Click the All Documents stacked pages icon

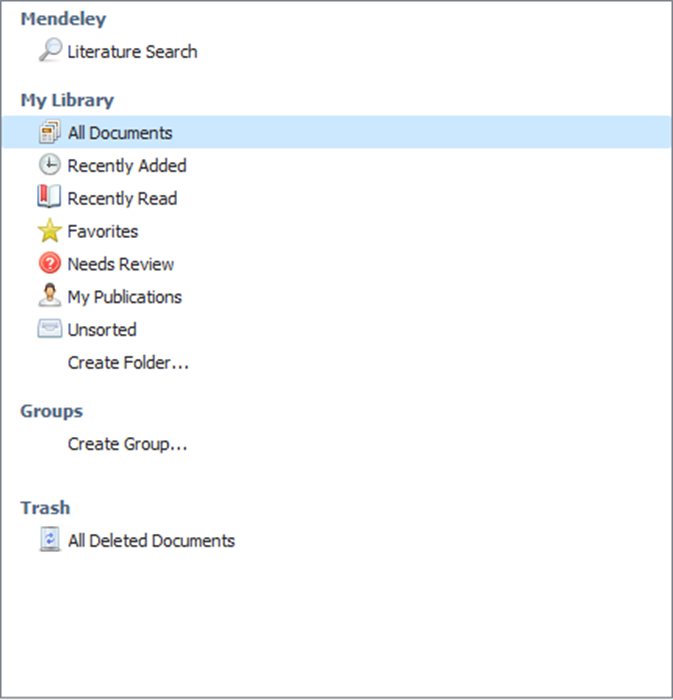pos(50,132)
